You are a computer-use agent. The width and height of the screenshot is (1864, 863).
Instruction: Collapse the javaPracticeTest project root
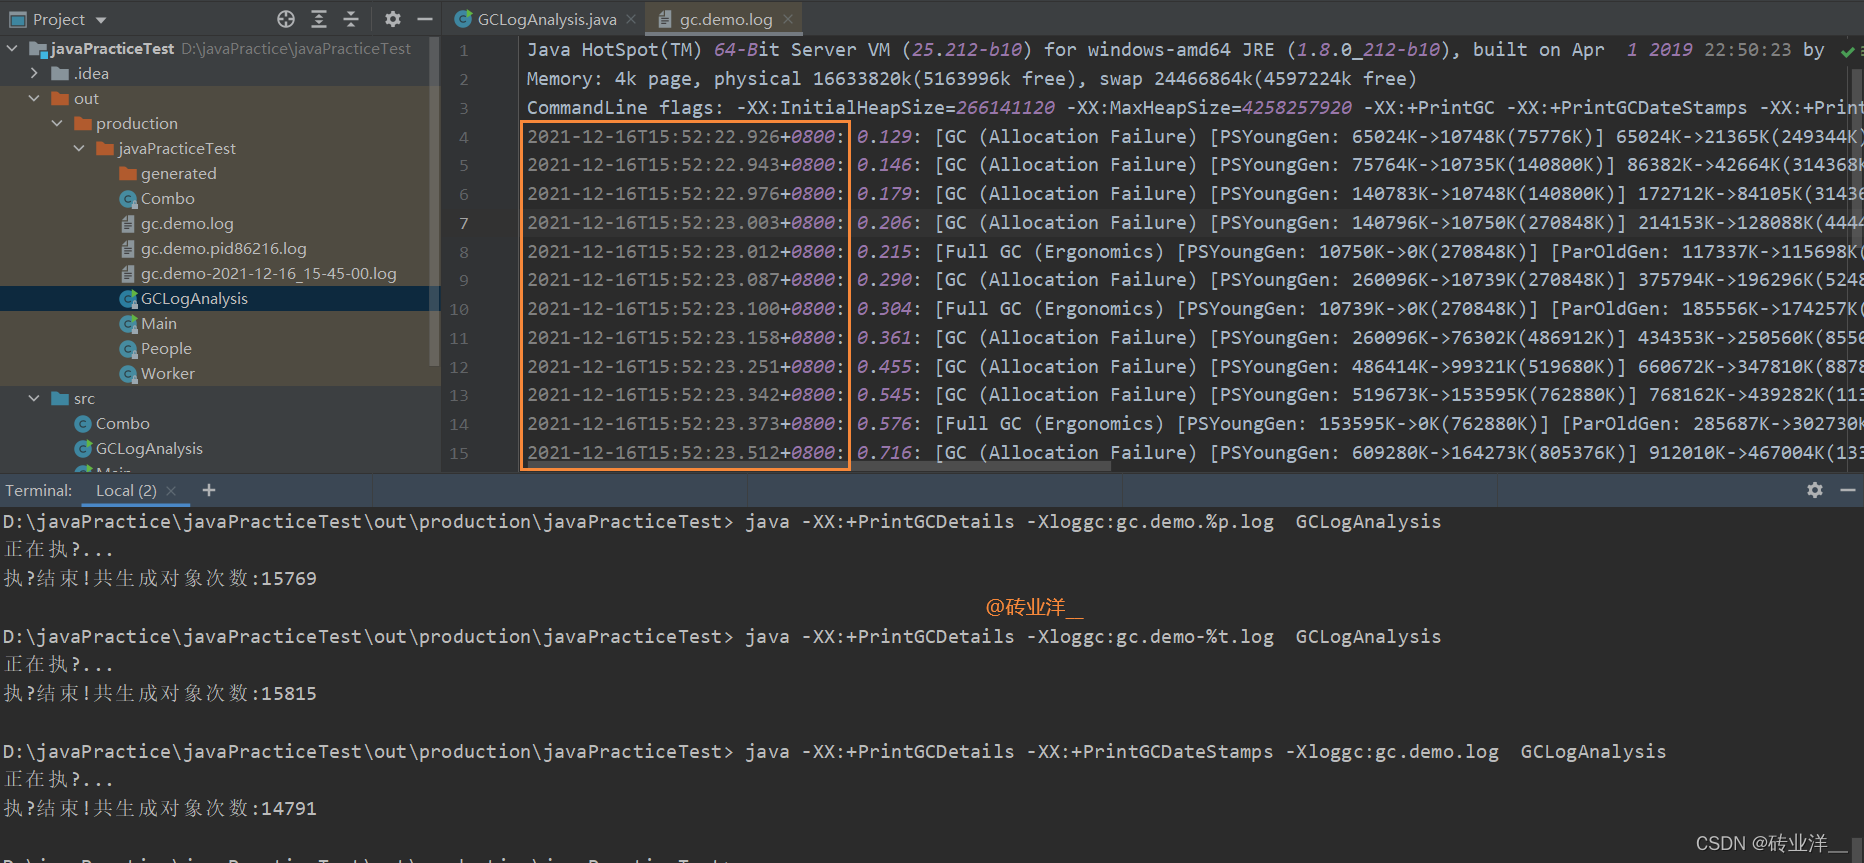coord(12,48)
